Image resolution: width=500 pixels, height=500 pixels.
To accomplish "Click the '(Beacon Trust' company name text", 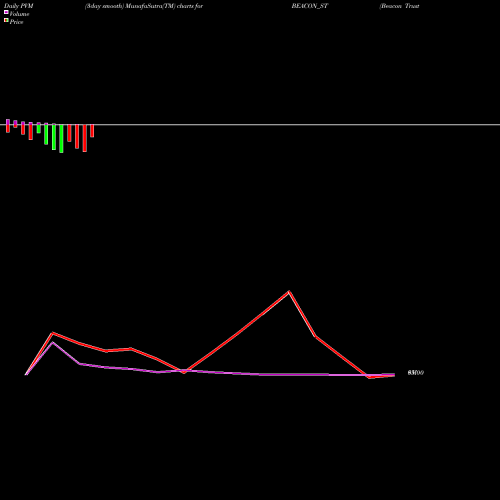I will pyautogui.click(x=399, y=6).
